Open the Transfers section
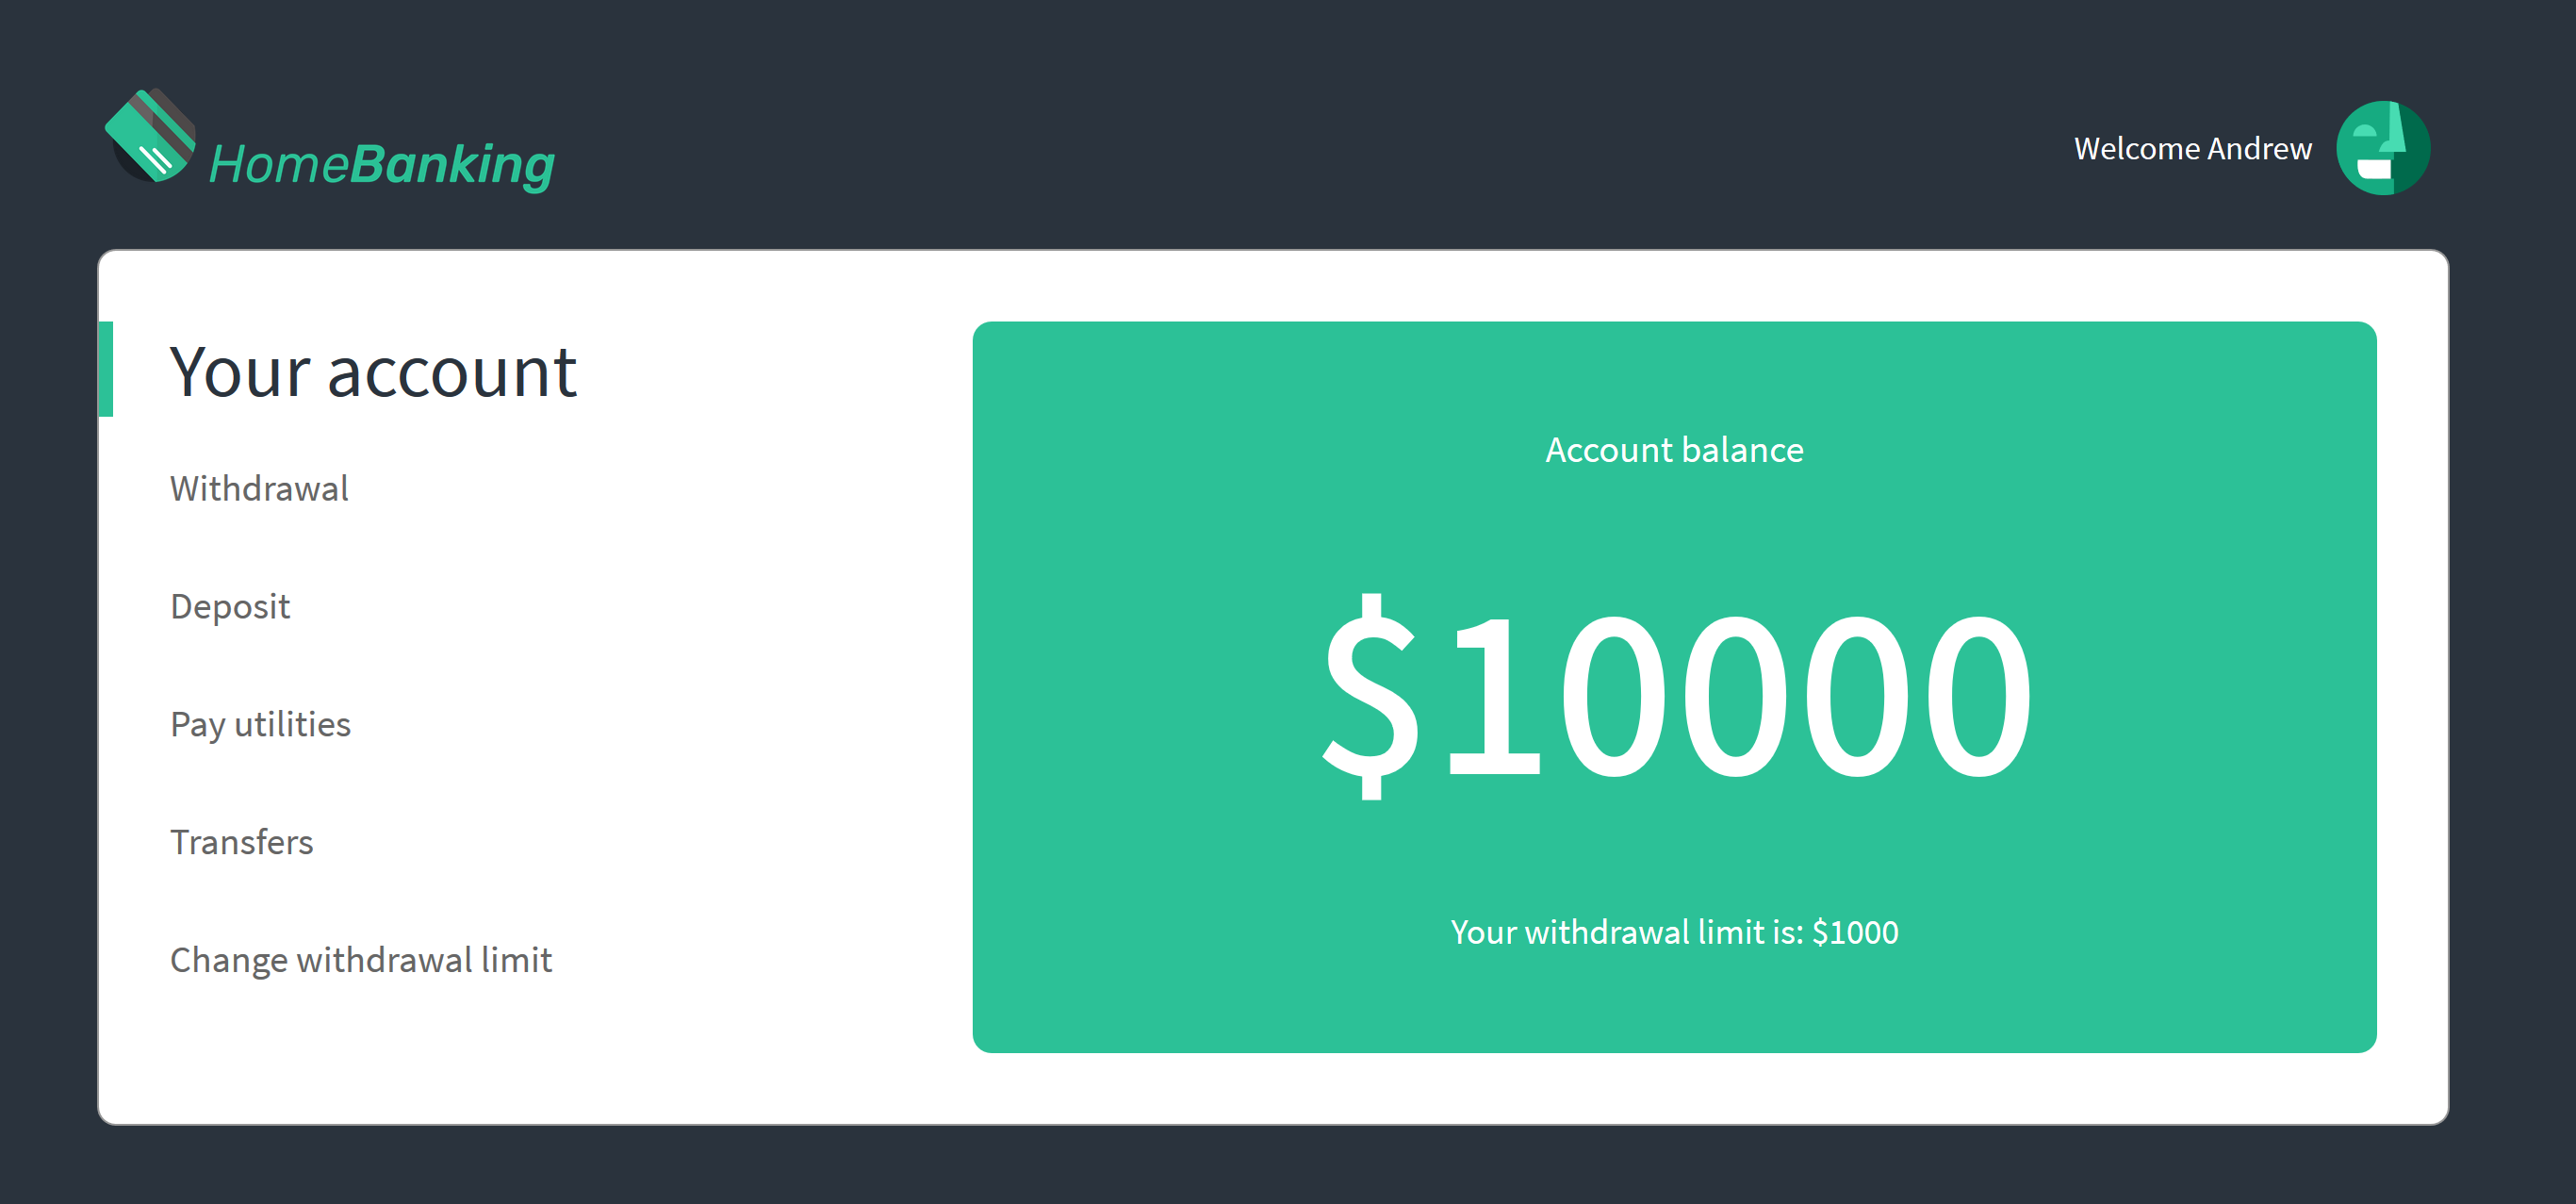This screenshot has width=2576, height=1204. [x=241, y=842]
